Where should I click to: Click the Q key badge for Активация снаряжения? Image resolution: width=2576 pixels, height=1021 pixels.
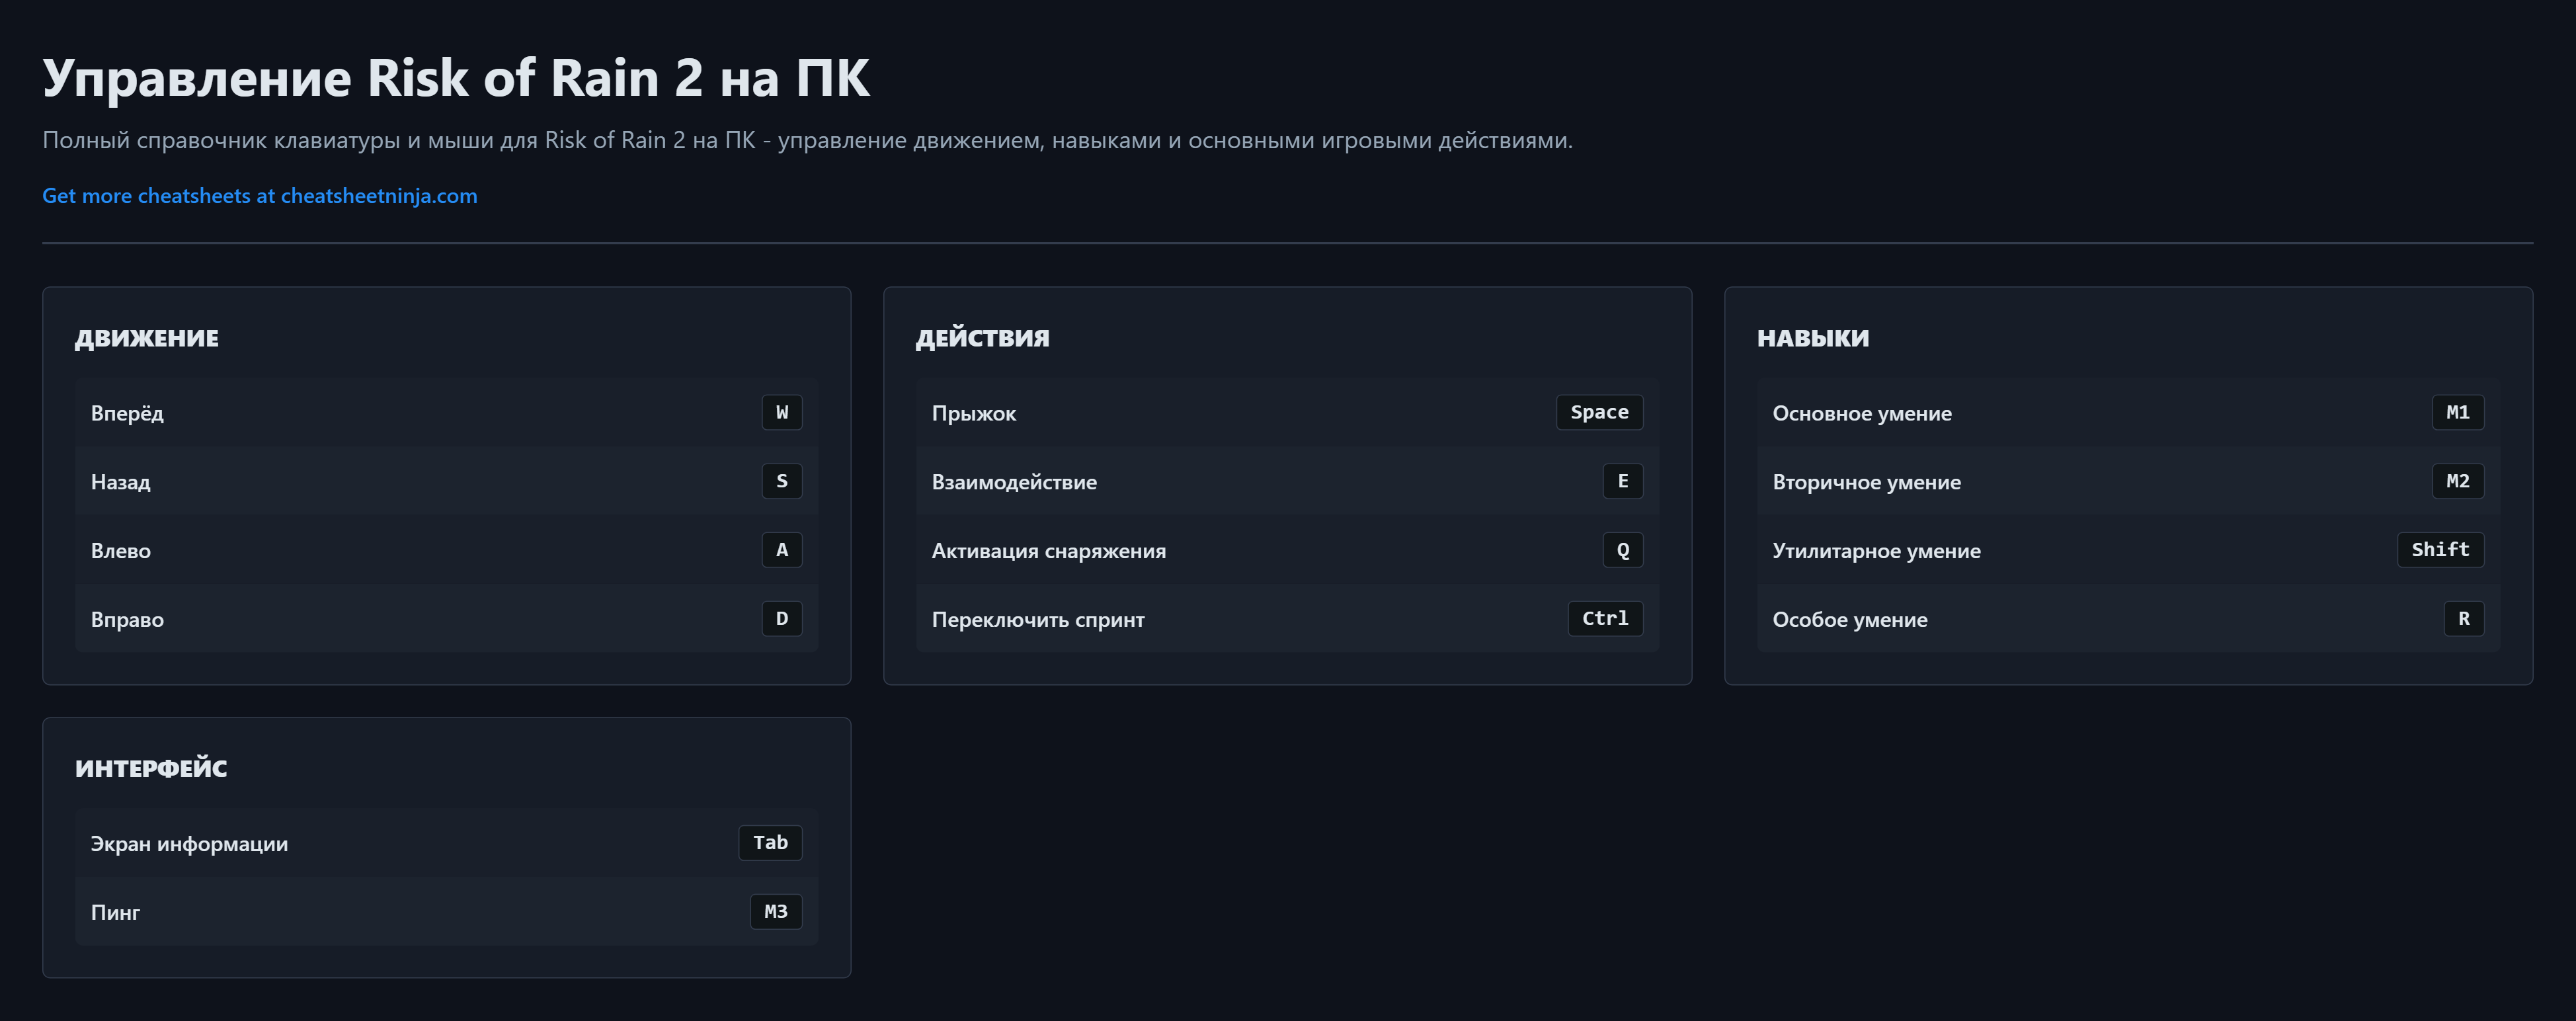tap(1622, 550)
